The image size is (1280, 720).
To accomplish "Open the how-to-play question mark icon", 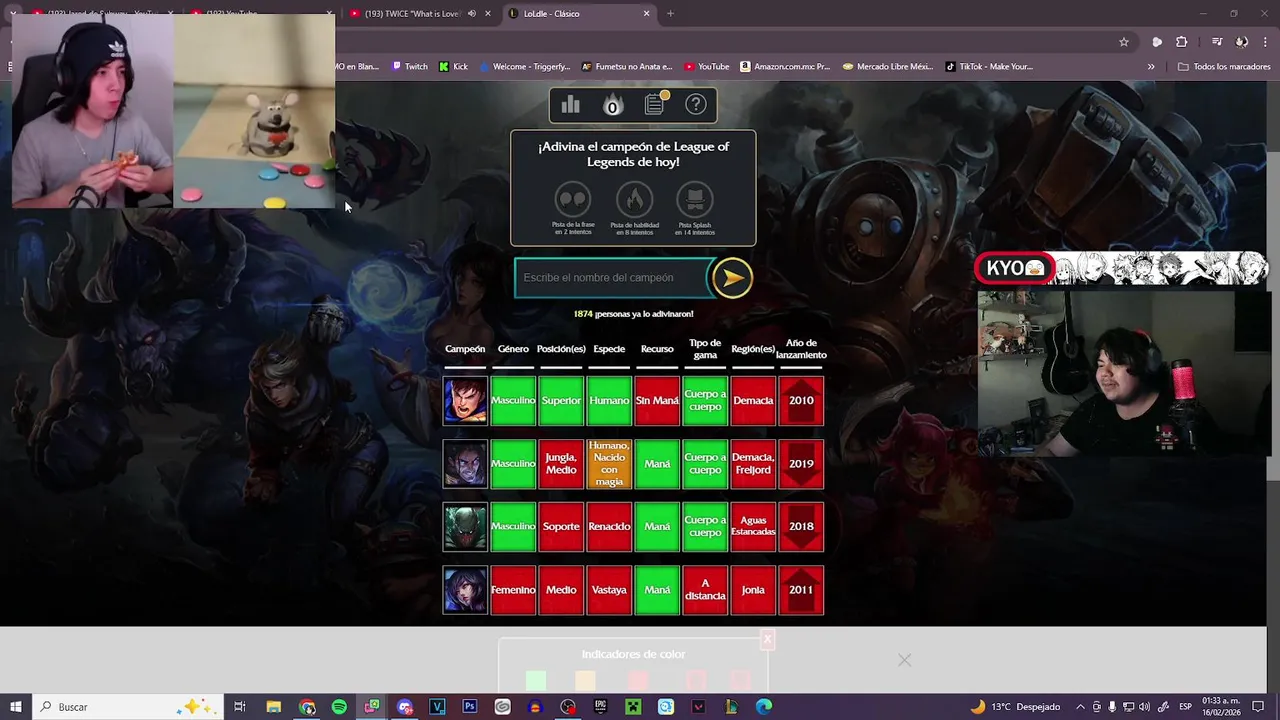I will click(696, 105).
